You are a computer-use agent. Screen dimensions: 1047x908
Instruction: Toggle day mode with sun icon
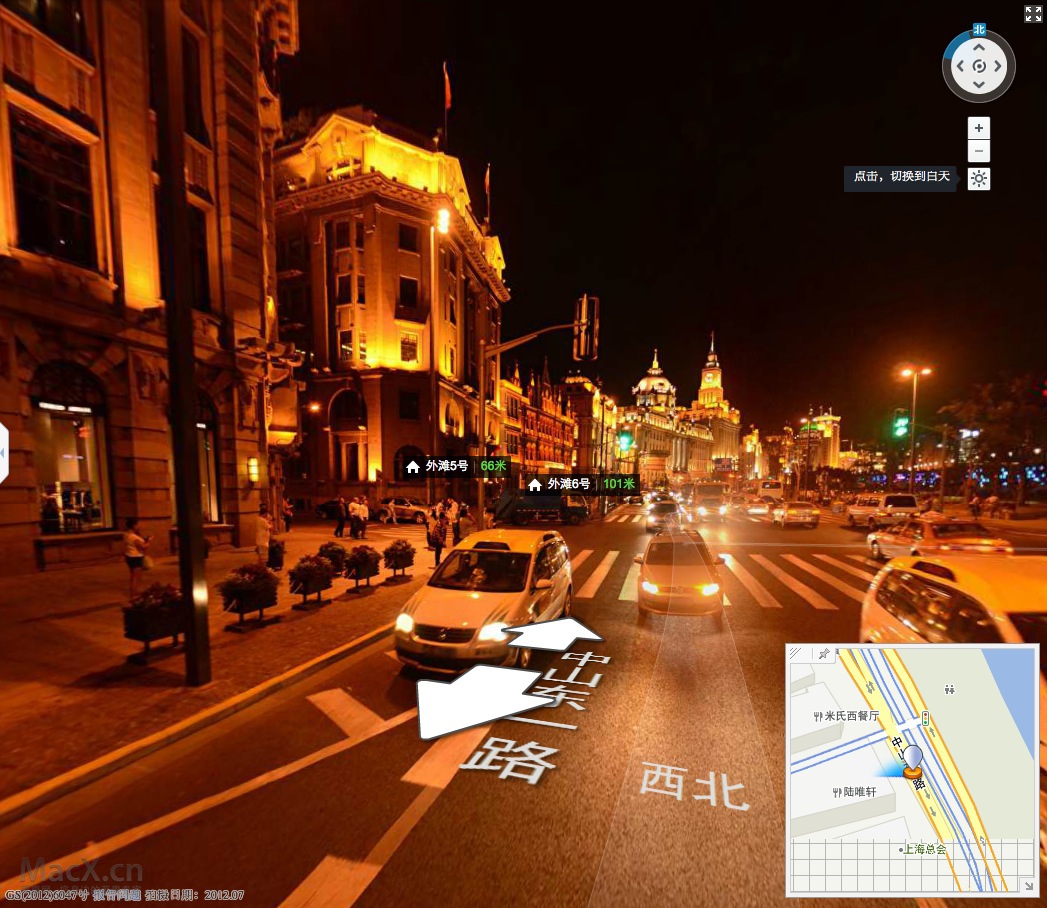[x=979, y=179]
